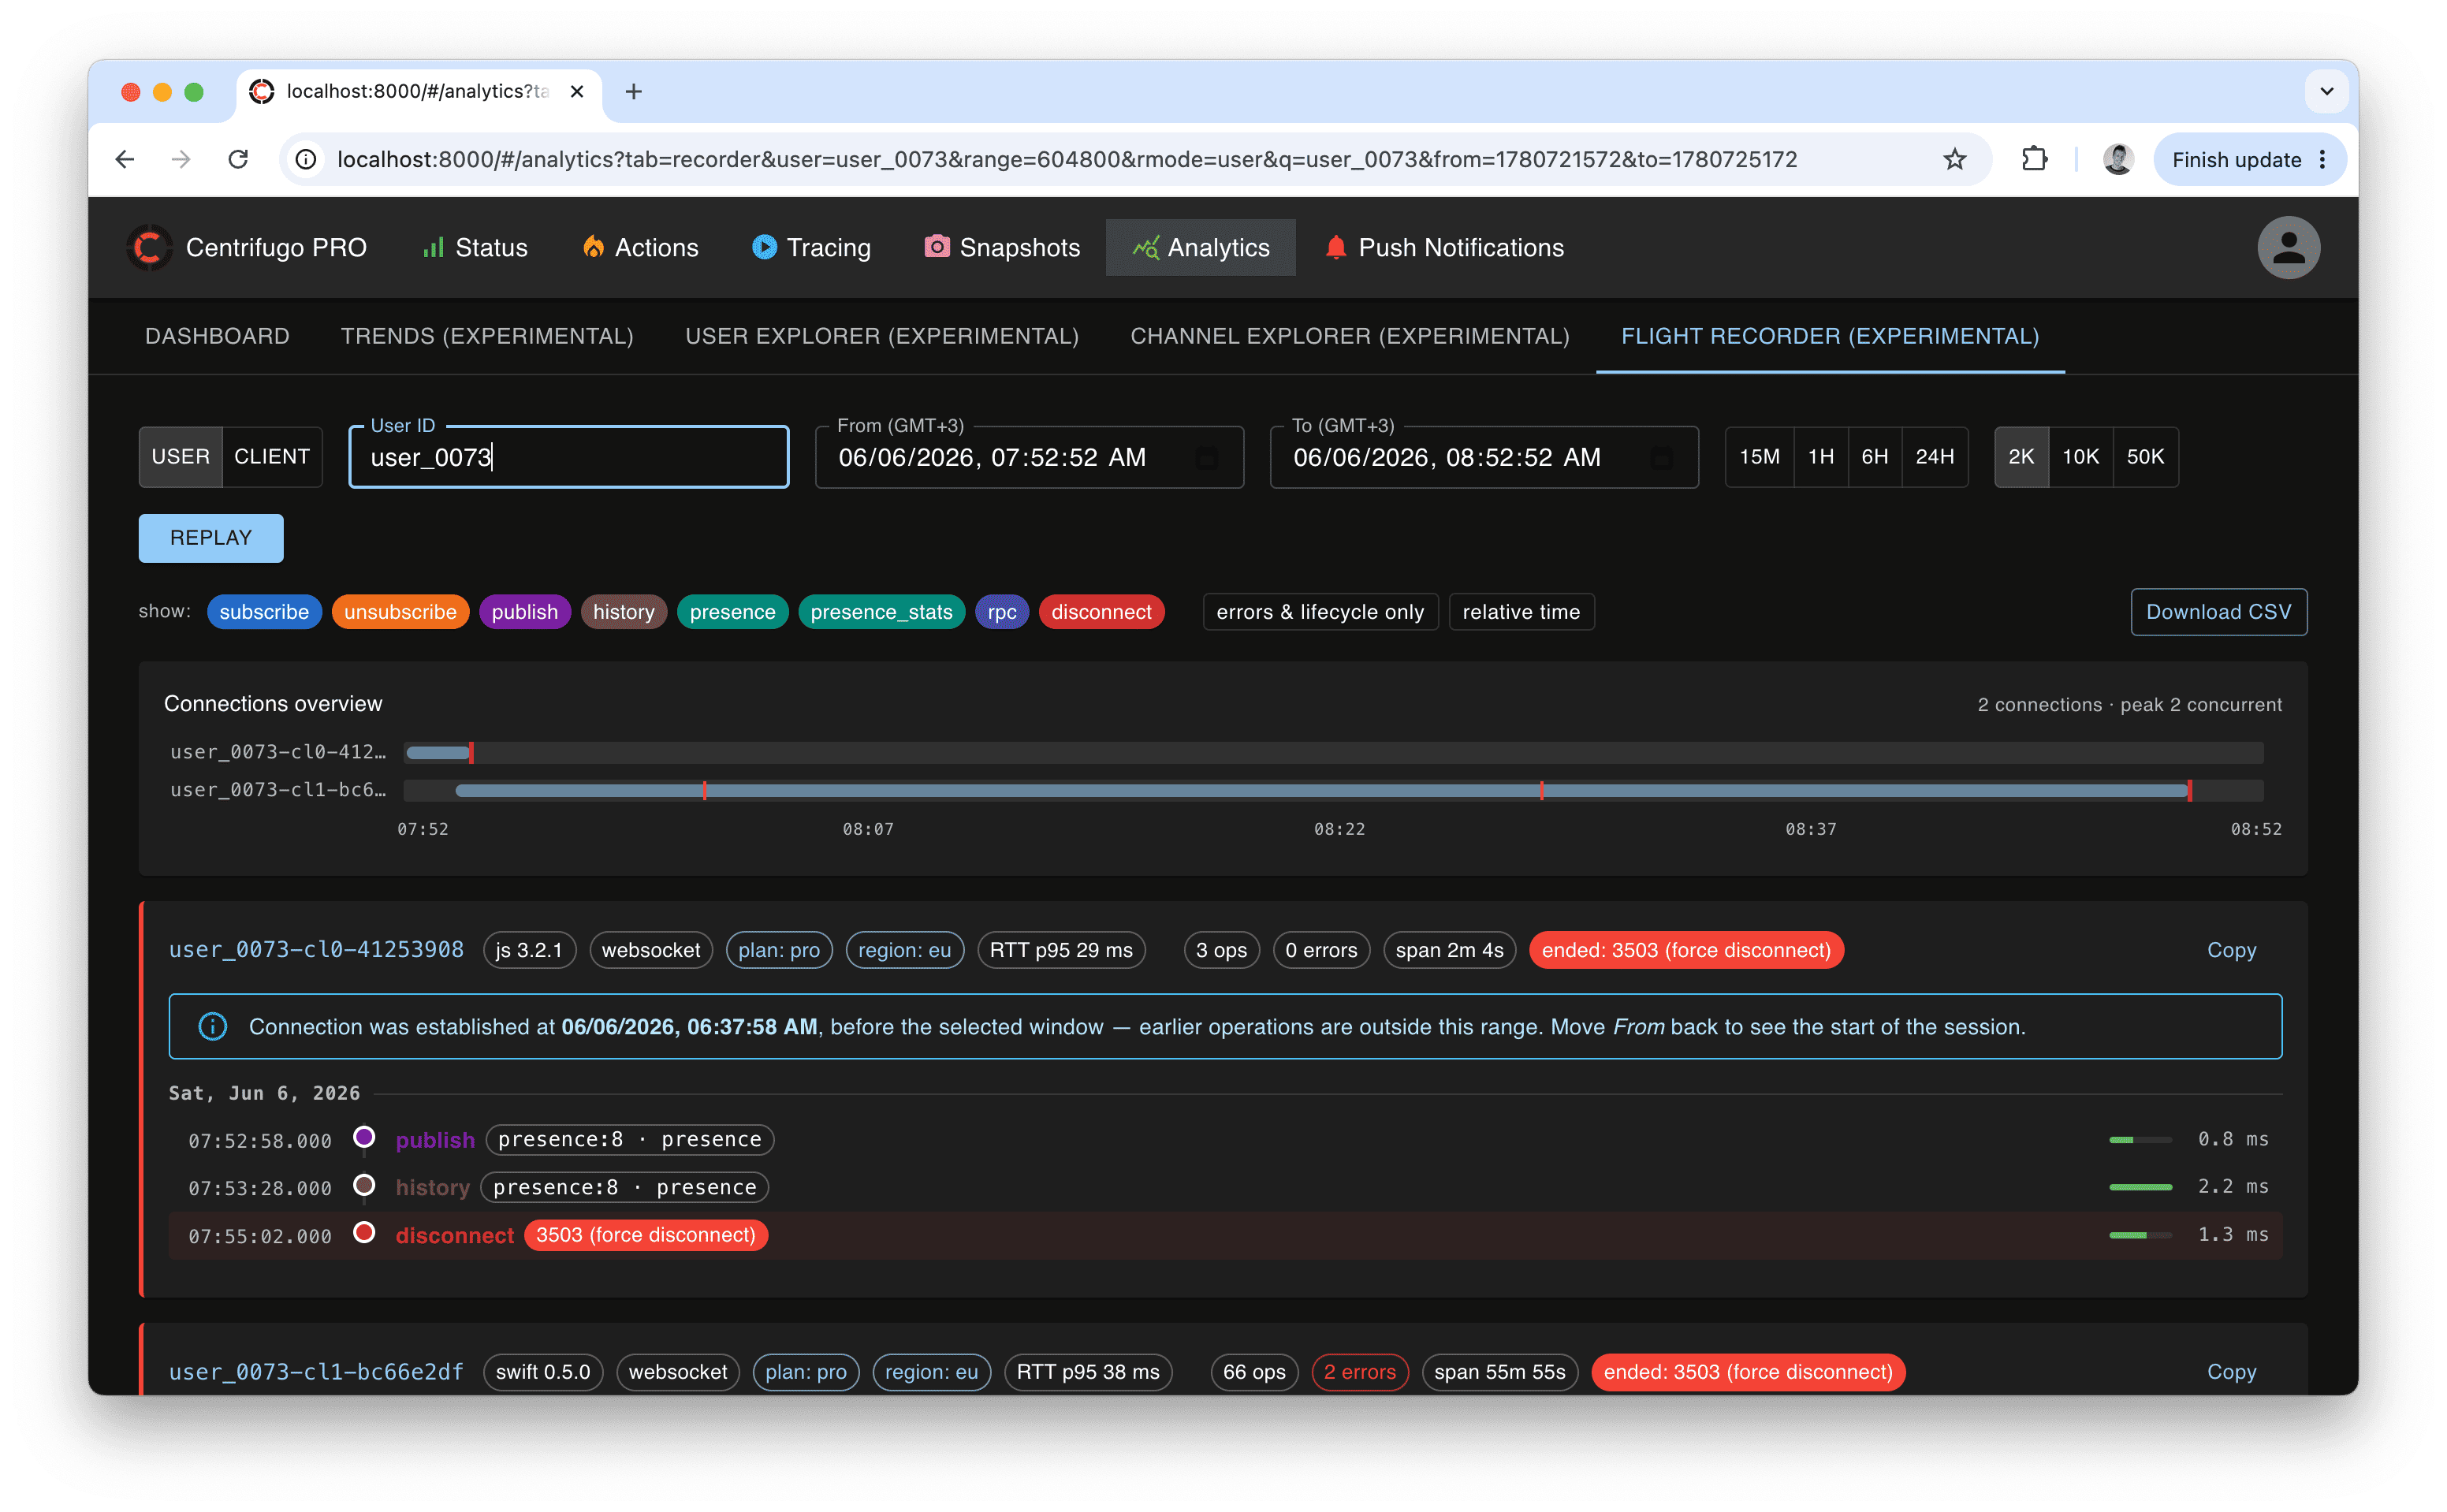Click the Finish update button
Screen dimensions: 2447x1512
click(2248, 159)
